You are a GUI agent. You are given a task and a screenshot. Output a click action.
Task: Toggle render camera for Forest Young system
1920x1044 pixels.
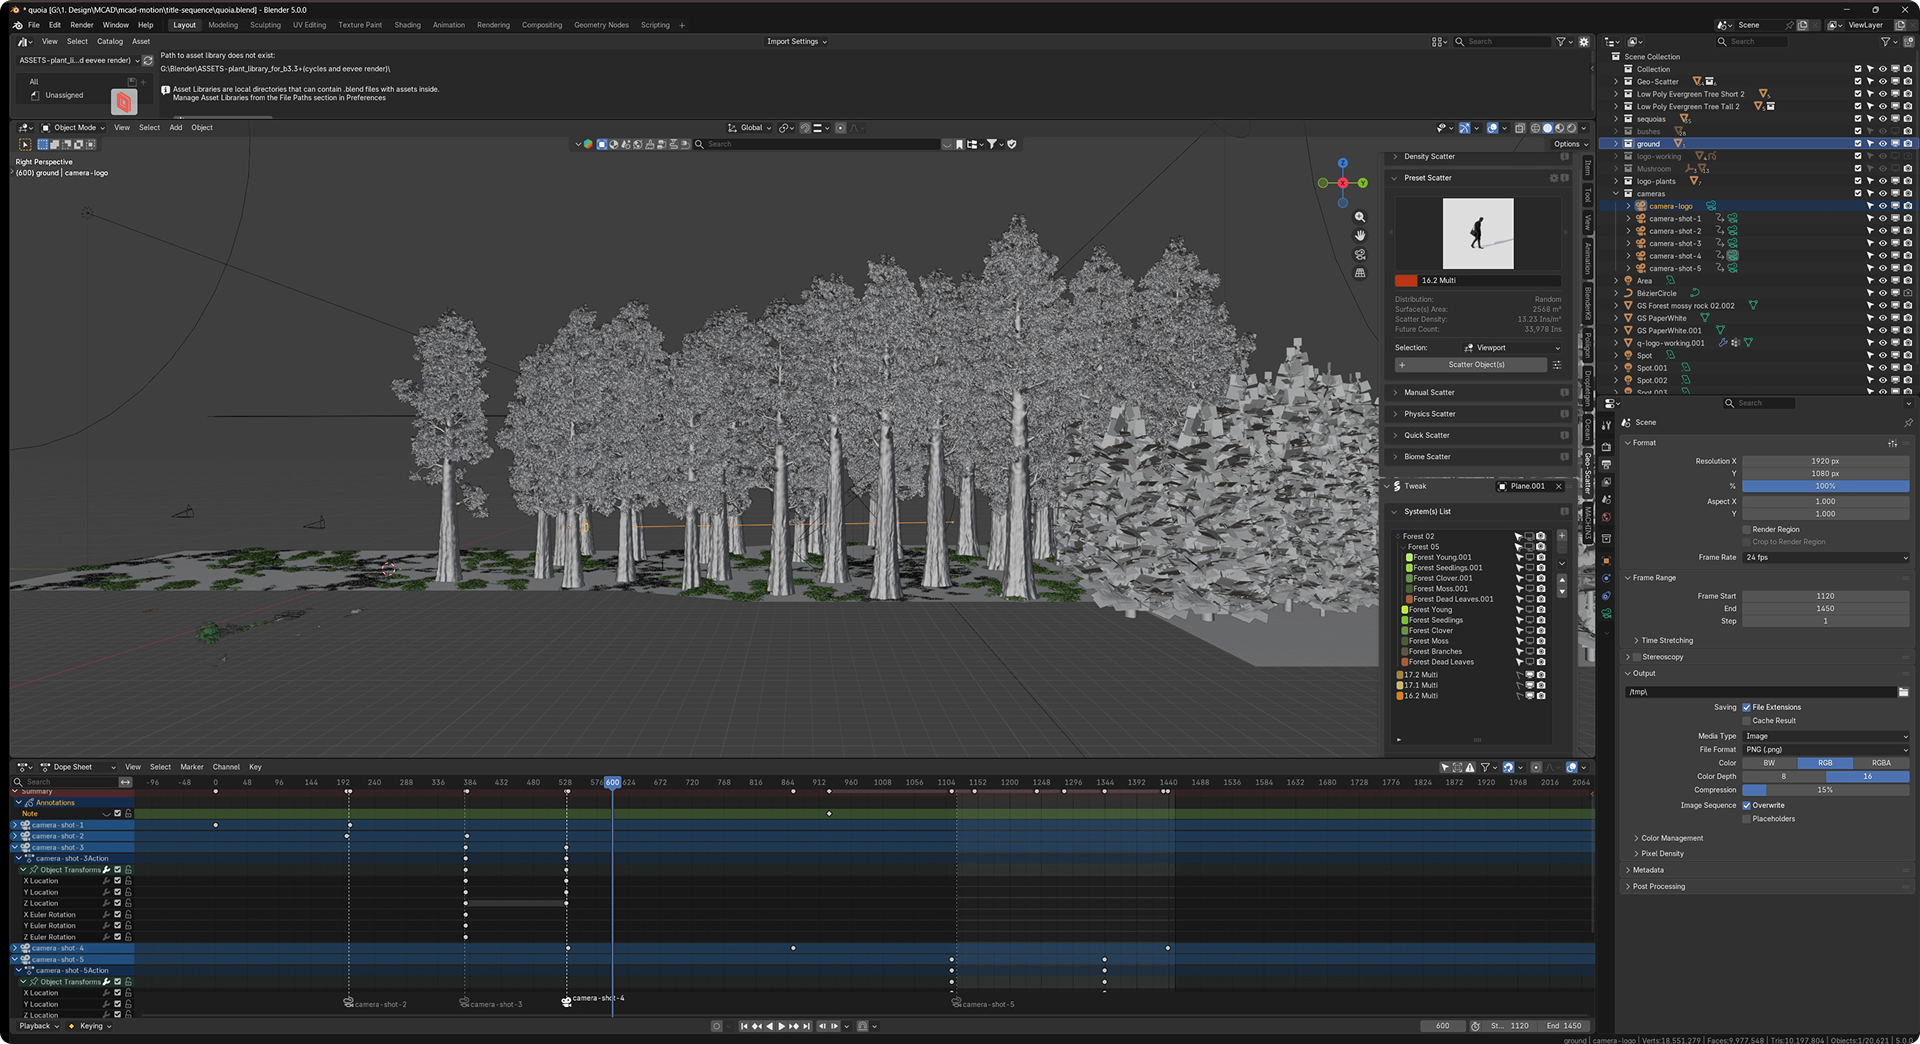(x=1541, y=610)
